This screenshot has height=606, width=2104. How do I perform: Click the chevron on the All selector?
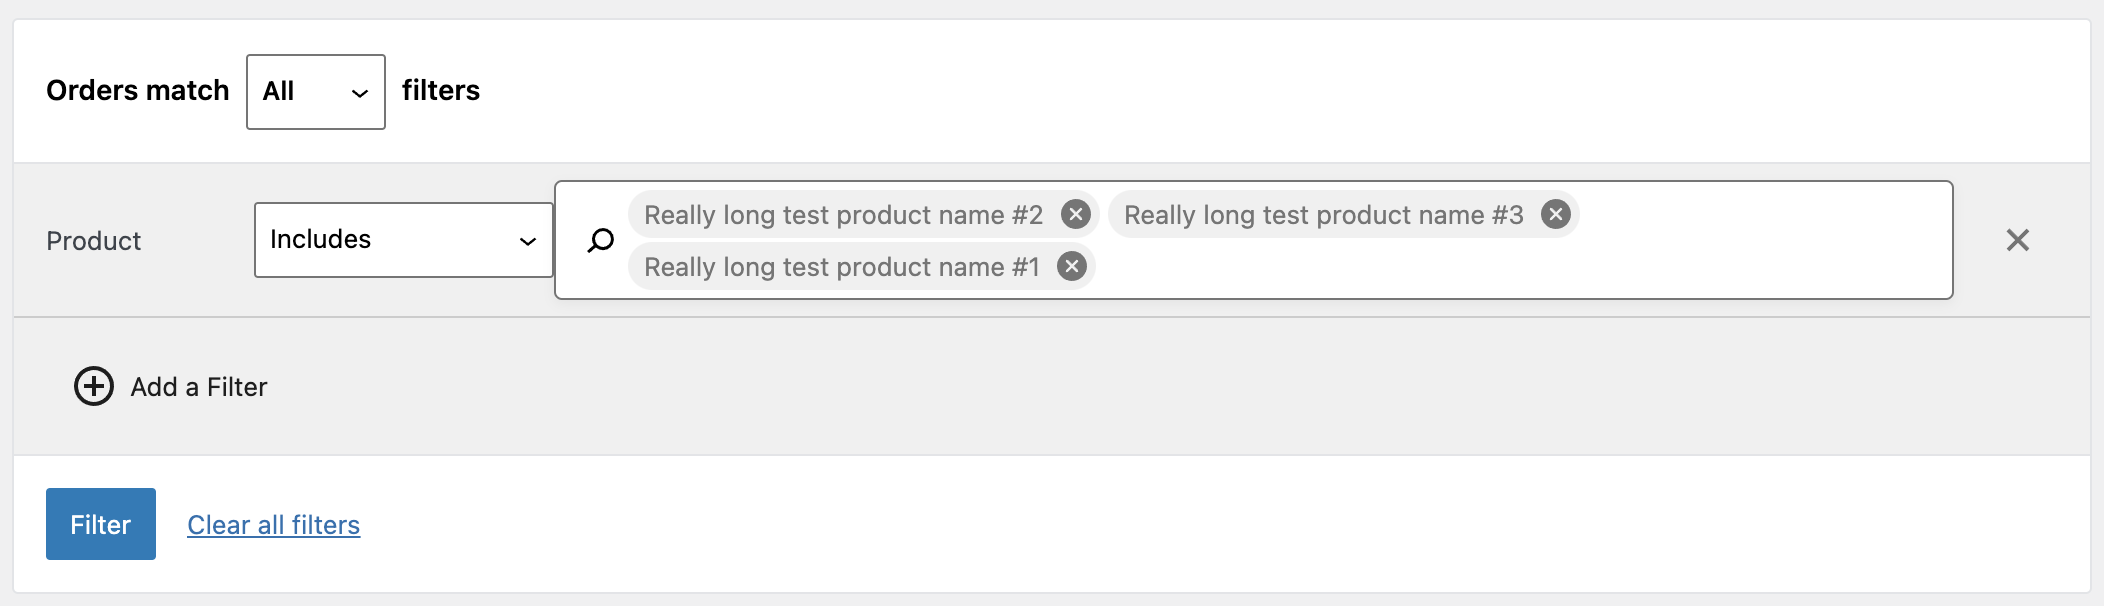360,91
